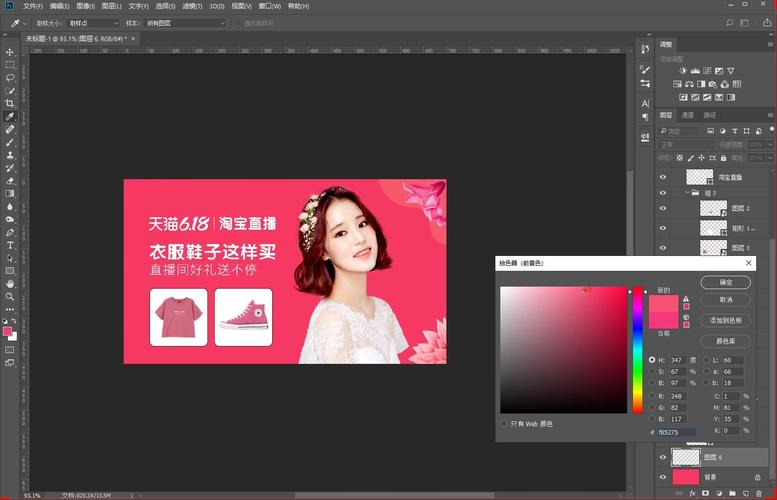Select the Zoom magnifier tool
The image size is (777, 500).
(x=10, y=296)
